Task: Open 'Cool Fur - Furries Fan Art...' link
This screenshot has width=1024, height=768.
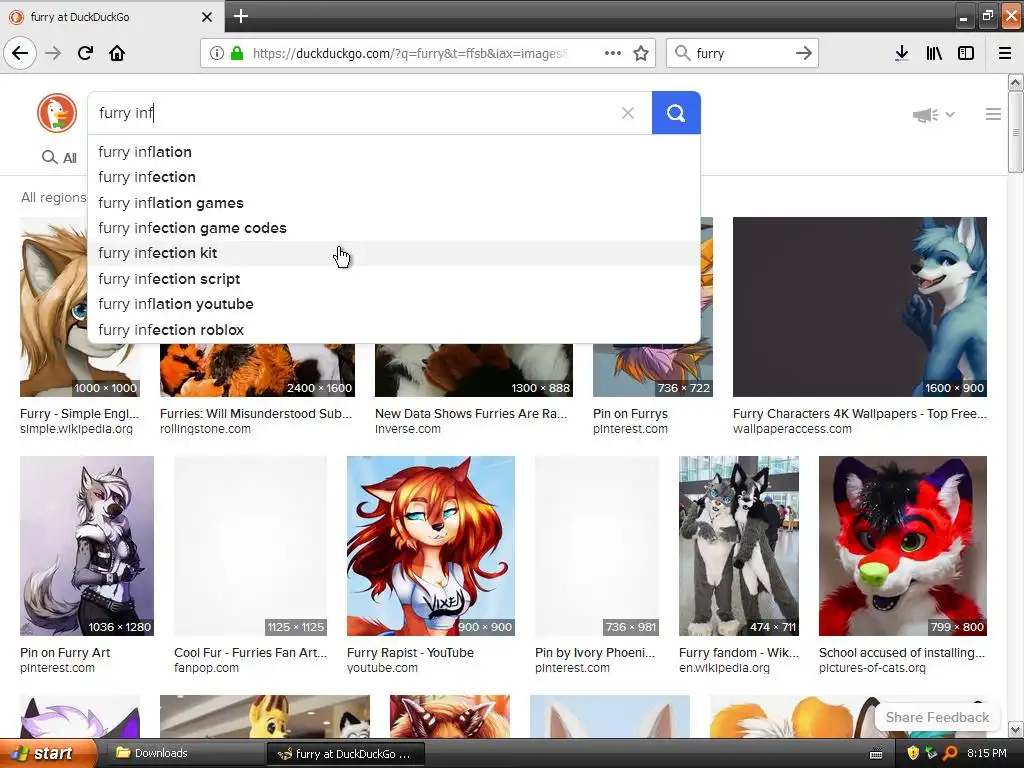Action: (x=250, y=652)
